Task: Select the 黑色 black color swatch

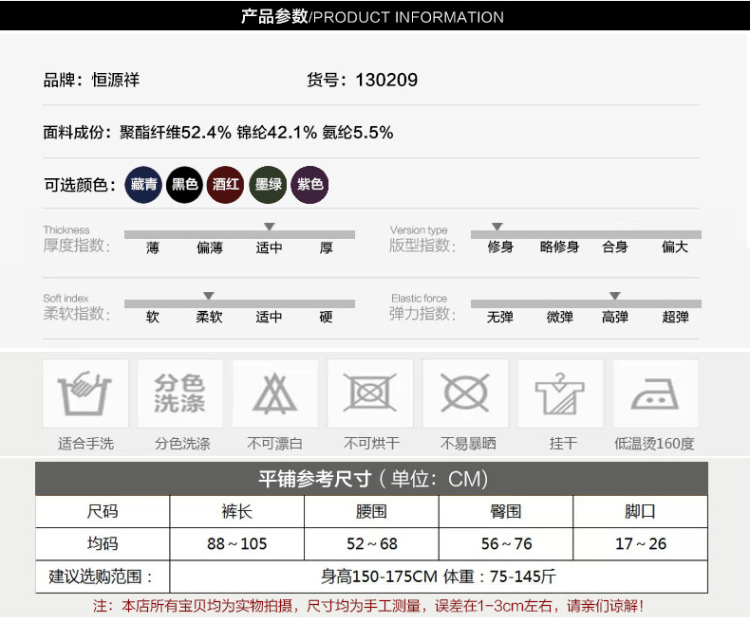Action: [185, 185]
